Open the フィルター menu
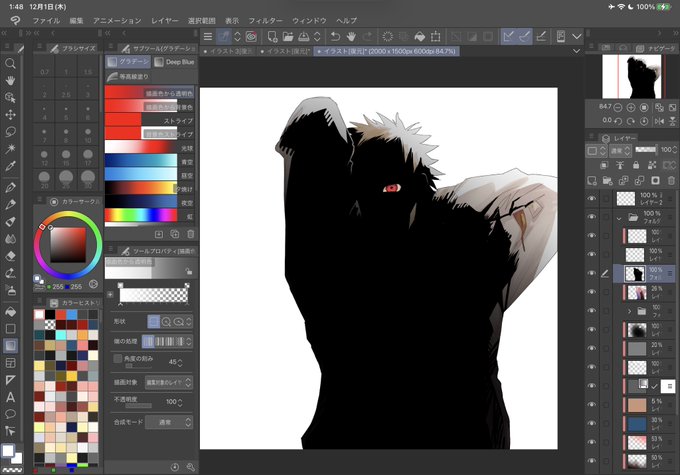This screenshot has height=475, width=680. [265, 20]
